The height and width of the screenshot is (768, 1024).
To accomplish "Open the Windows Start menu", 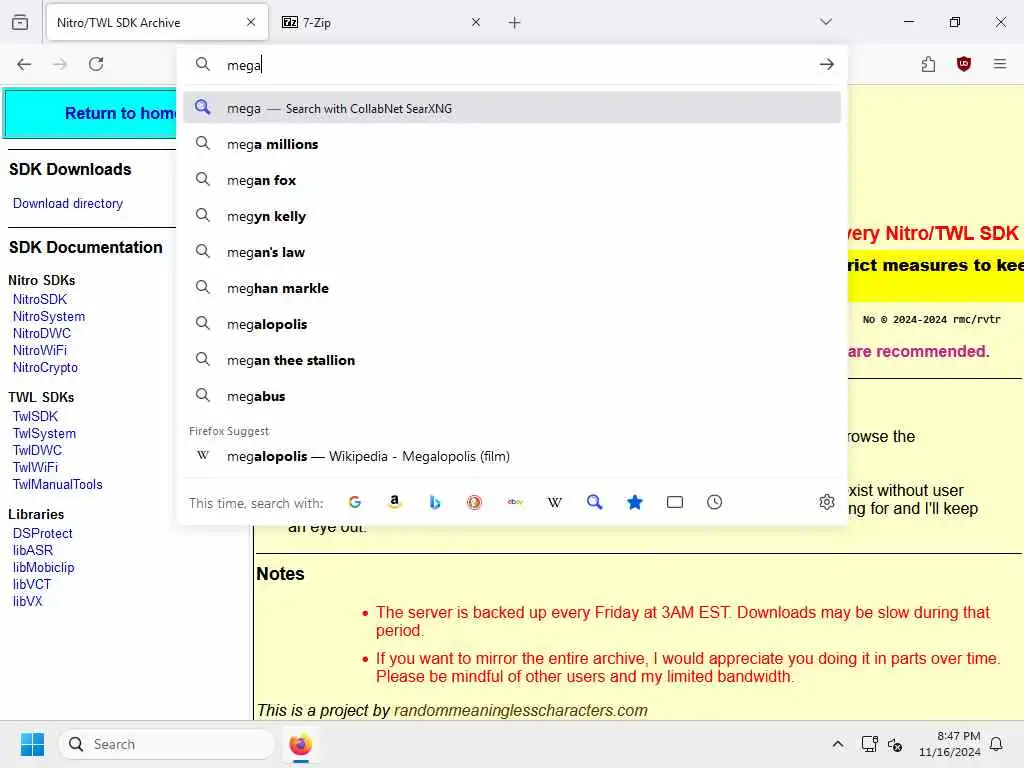I will coord(32,744).
